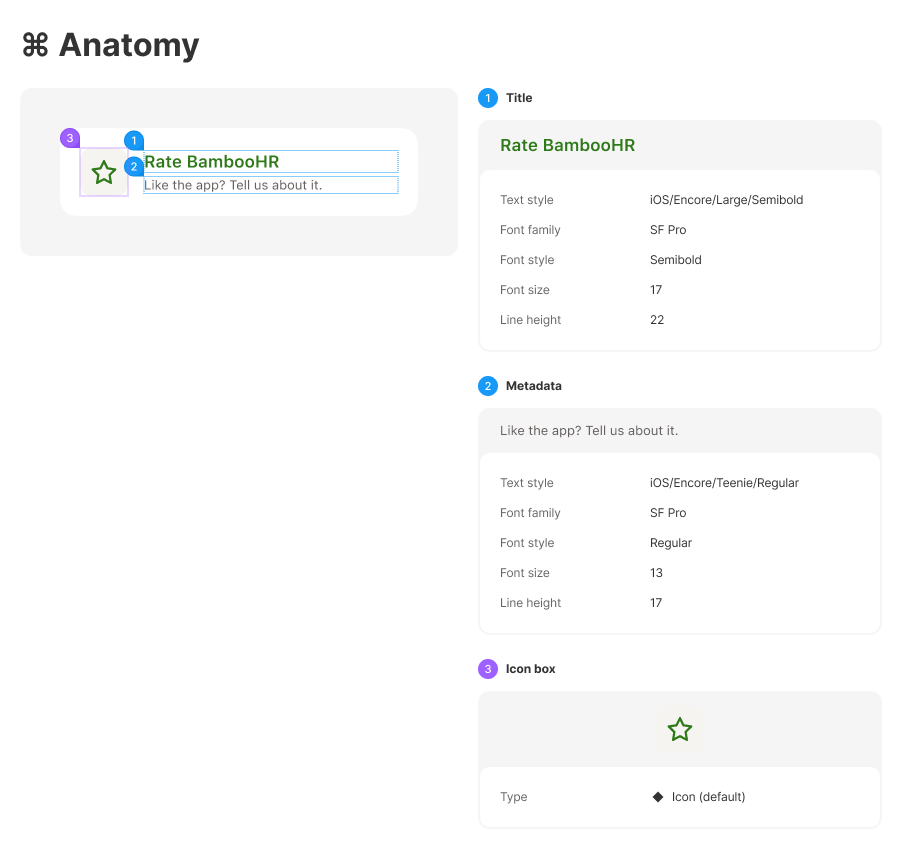
Task: Click the star icon in the Icon box panel
Action: click(679, 729)
